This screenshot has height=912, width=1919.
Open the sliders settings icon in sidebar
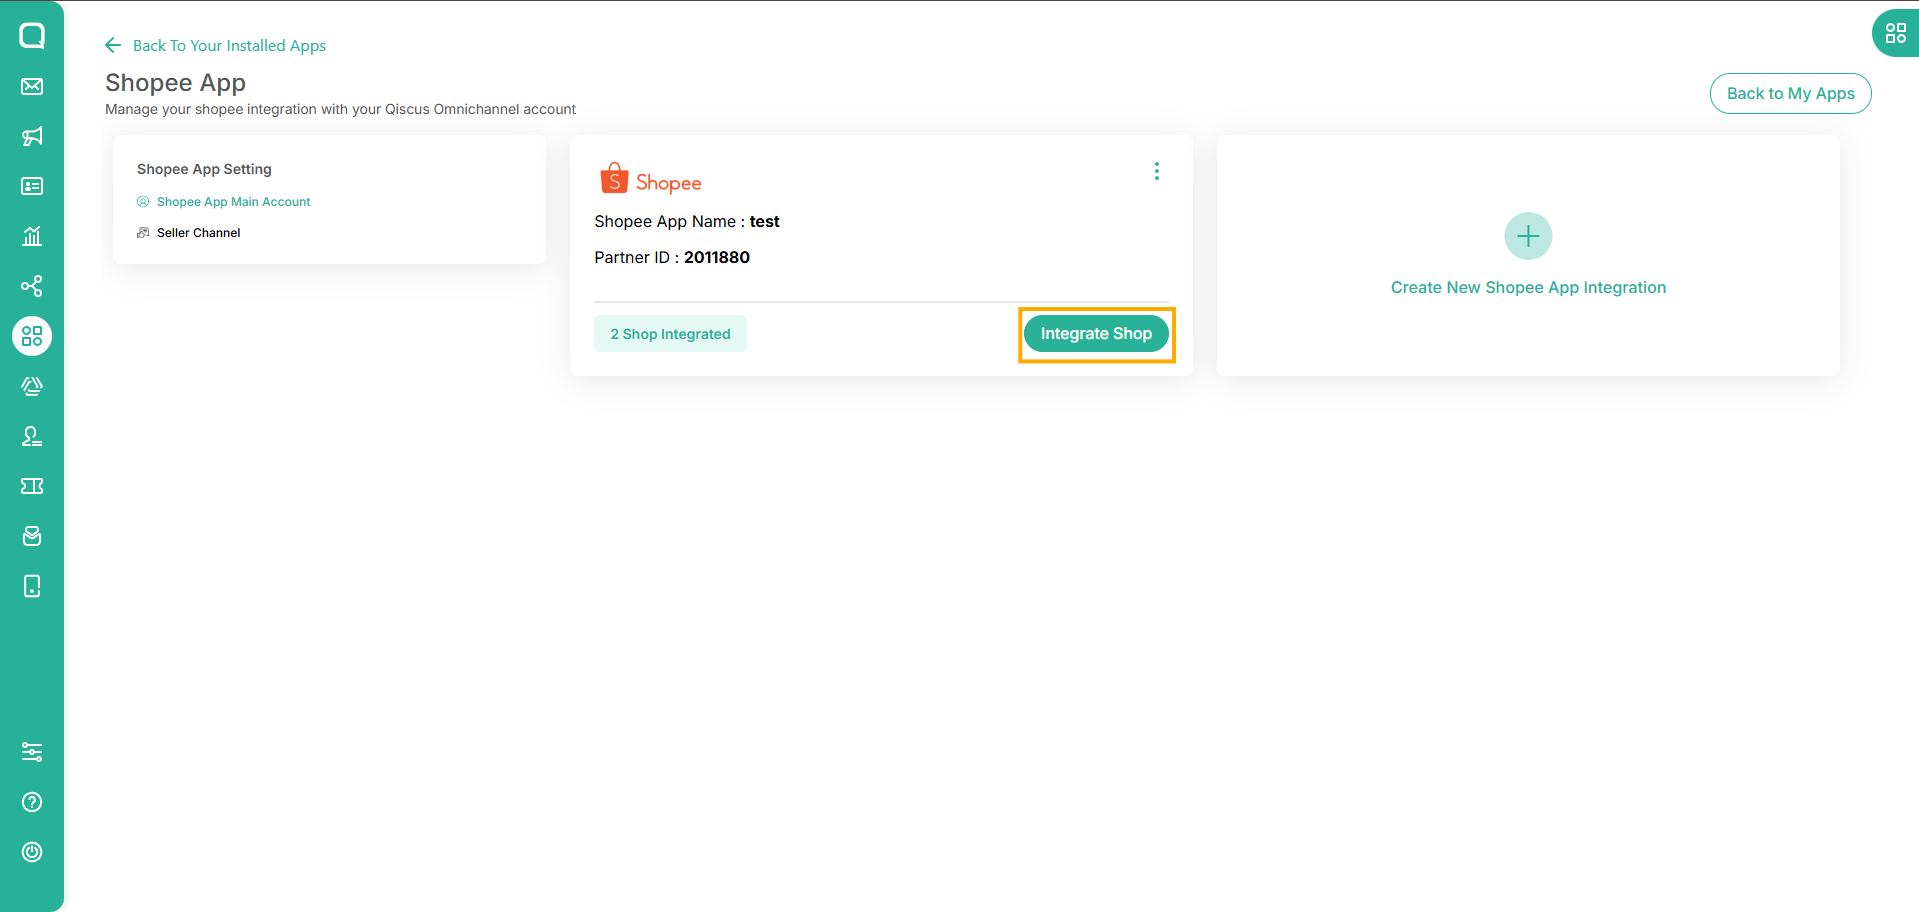(32, 752)
